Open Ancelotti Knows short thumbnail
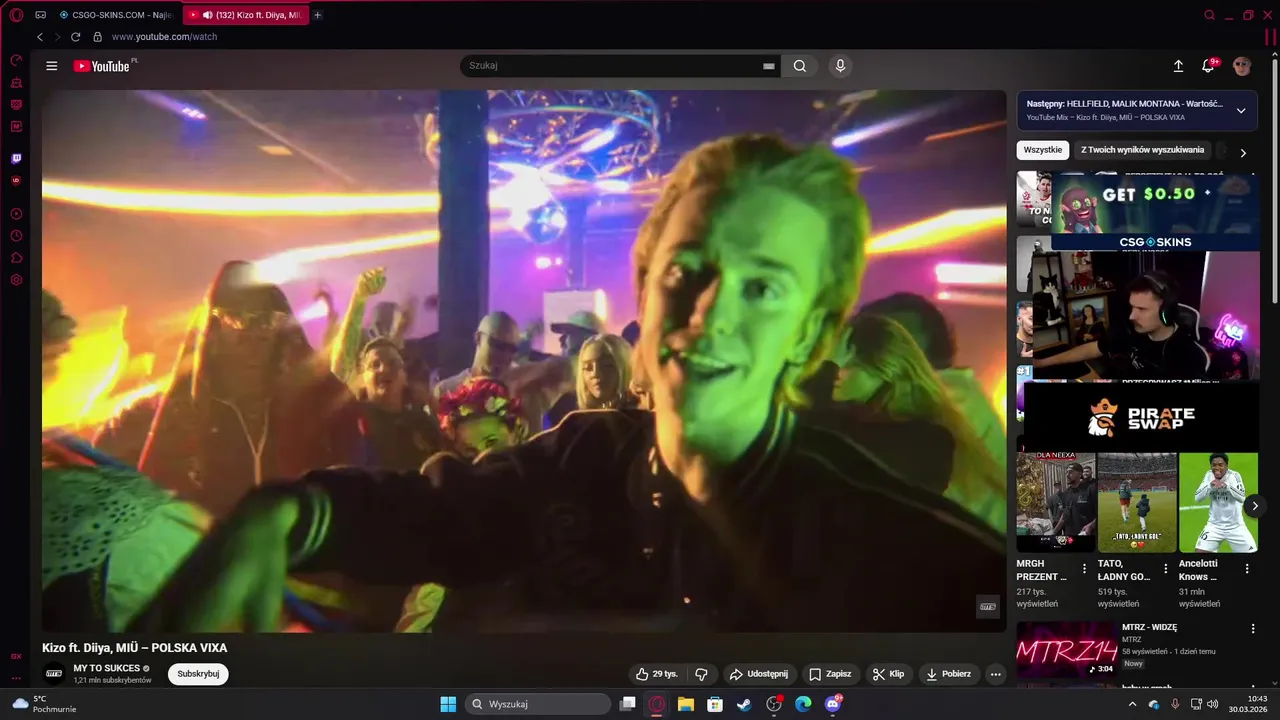Image resolution: width=1280 pixels, height=720 pixels. 1218,502
